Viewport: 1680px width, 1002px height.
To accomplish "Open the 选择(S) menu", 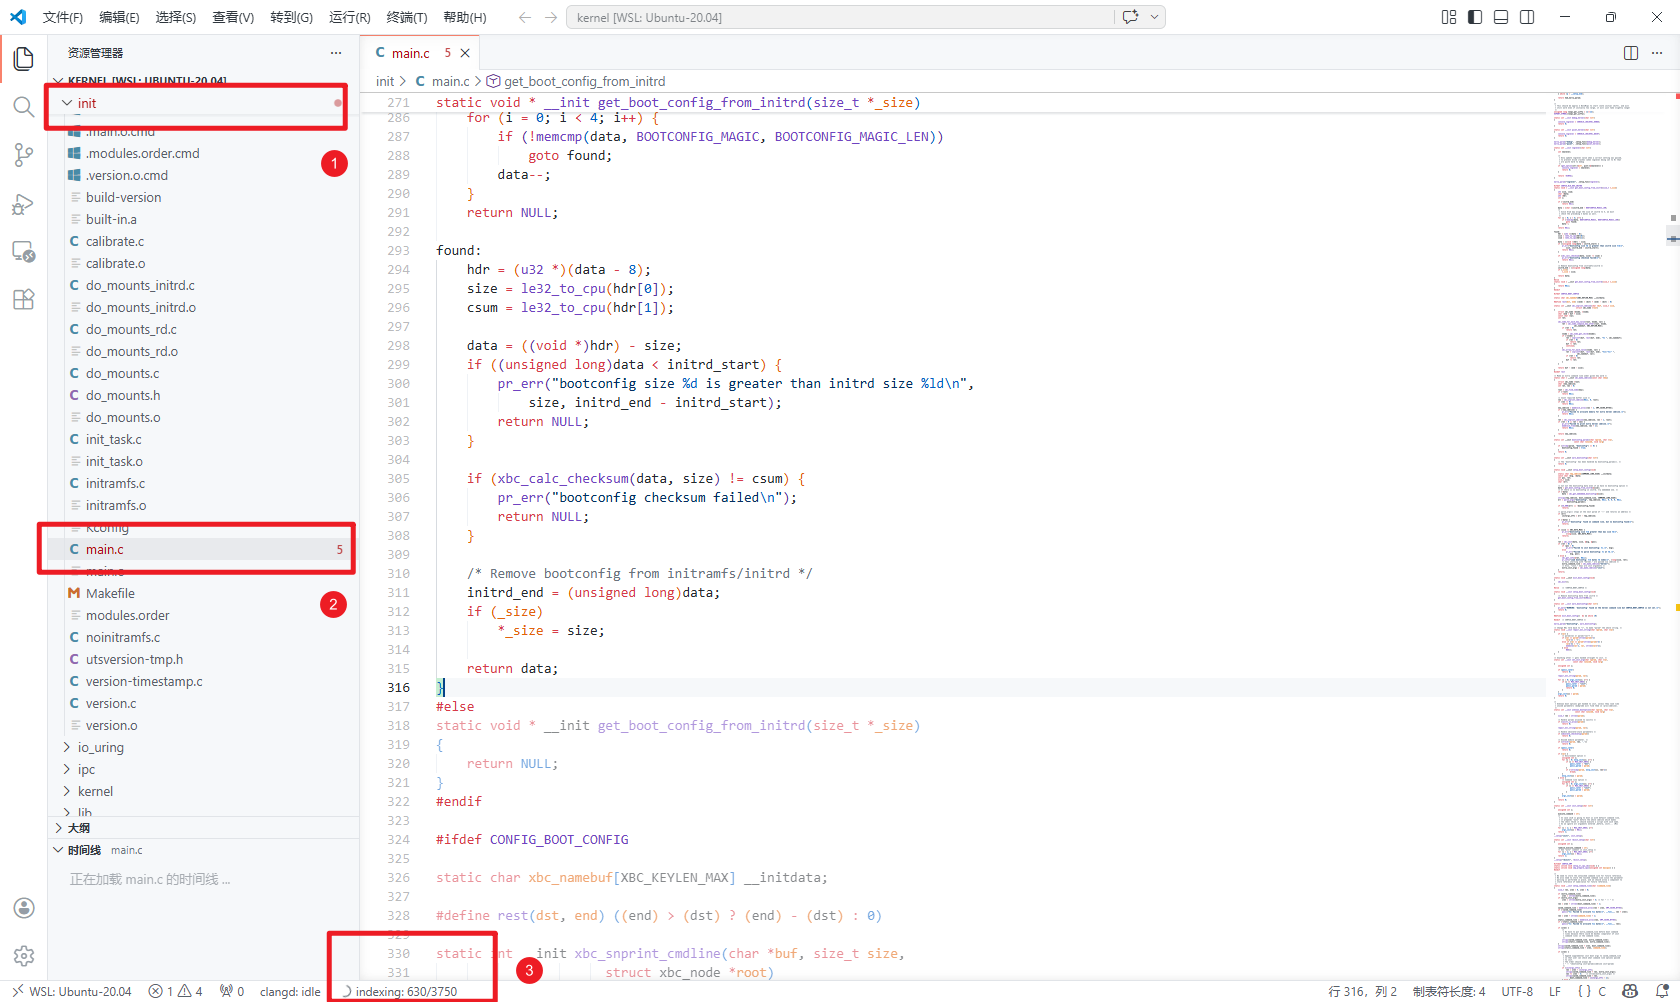I will (176, 17).
